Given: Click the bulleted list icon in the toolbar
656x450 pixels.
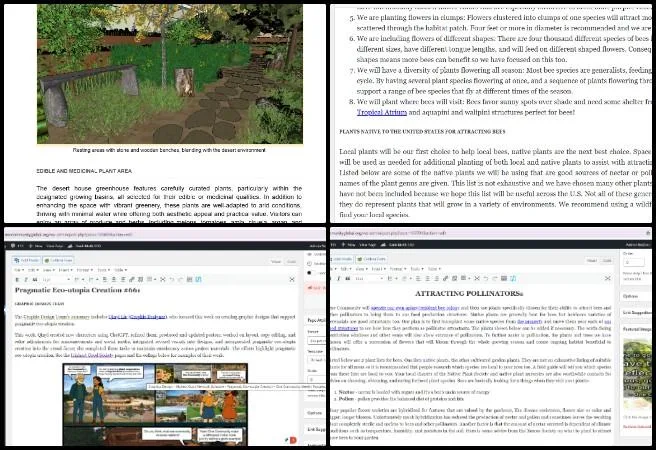Looking at the screenshot, I should click(77, 279).
